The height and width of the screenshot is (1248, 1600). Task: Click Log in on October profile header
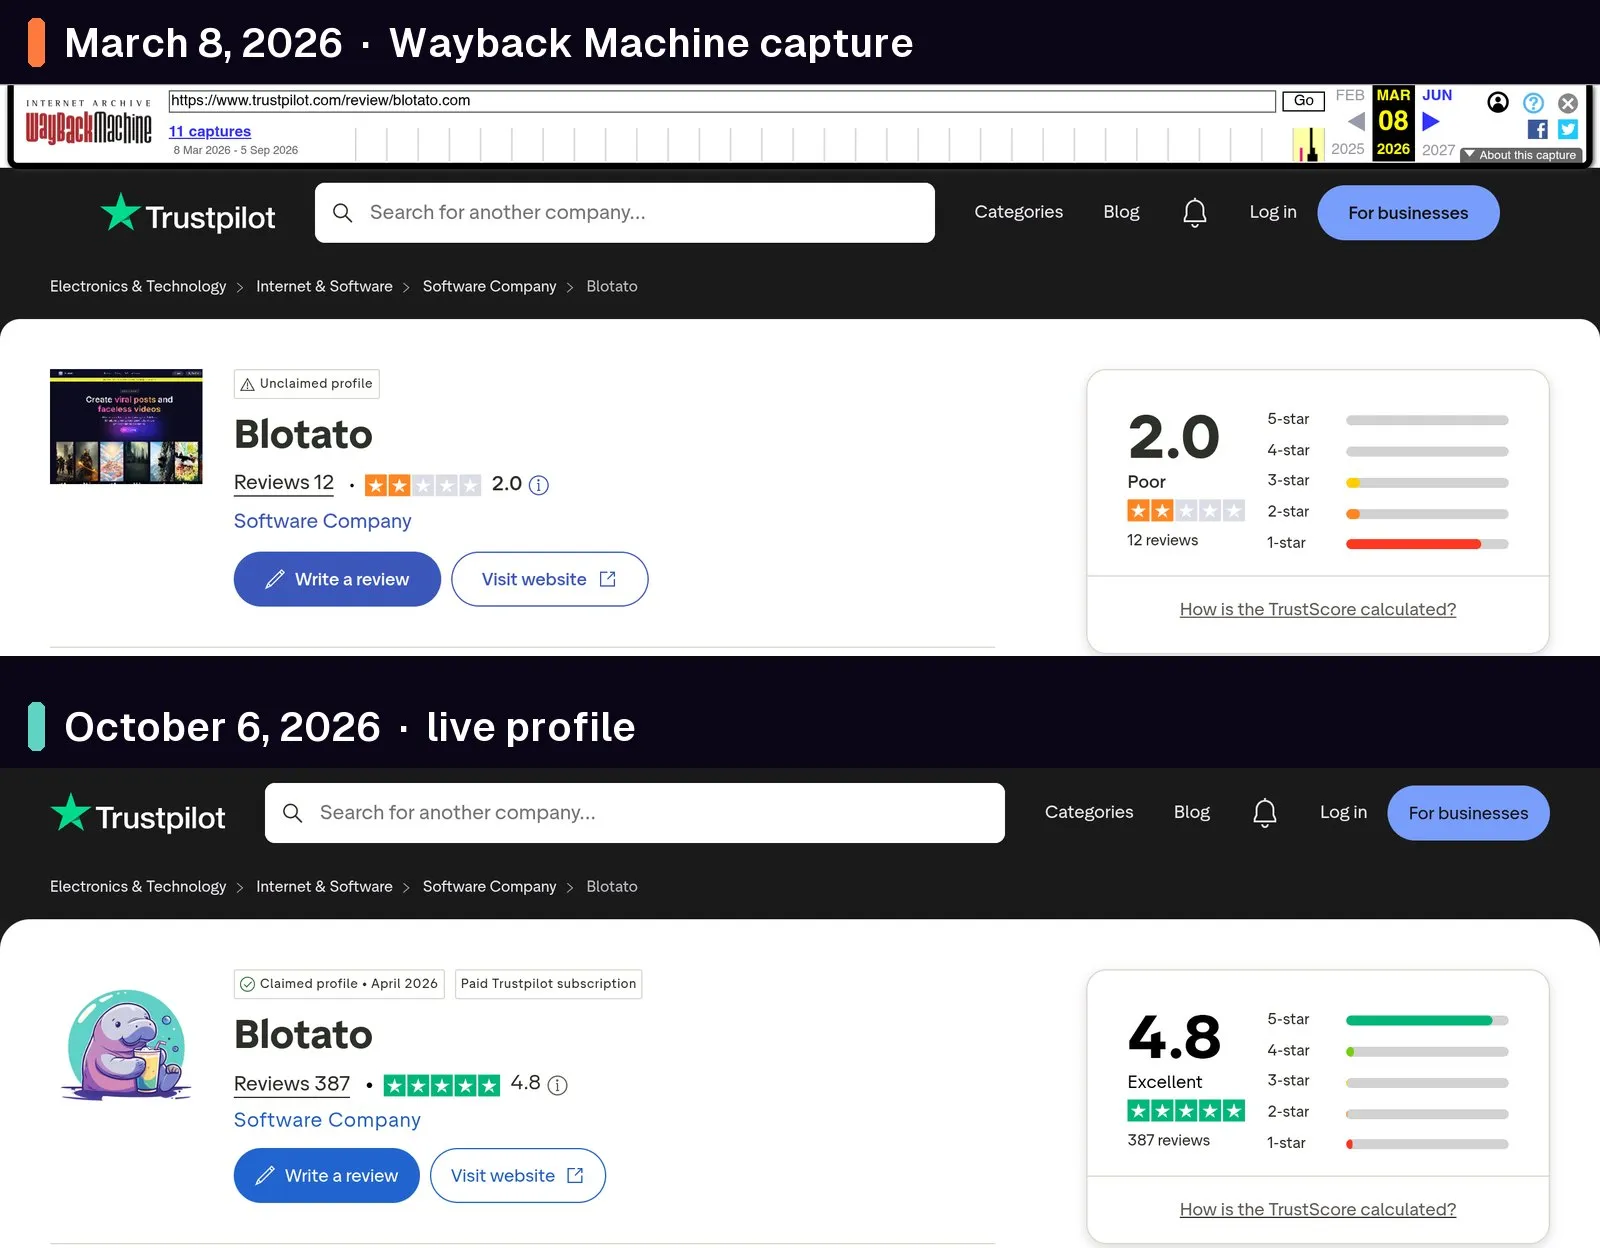pyautogui.click(x=1343, y=812)
